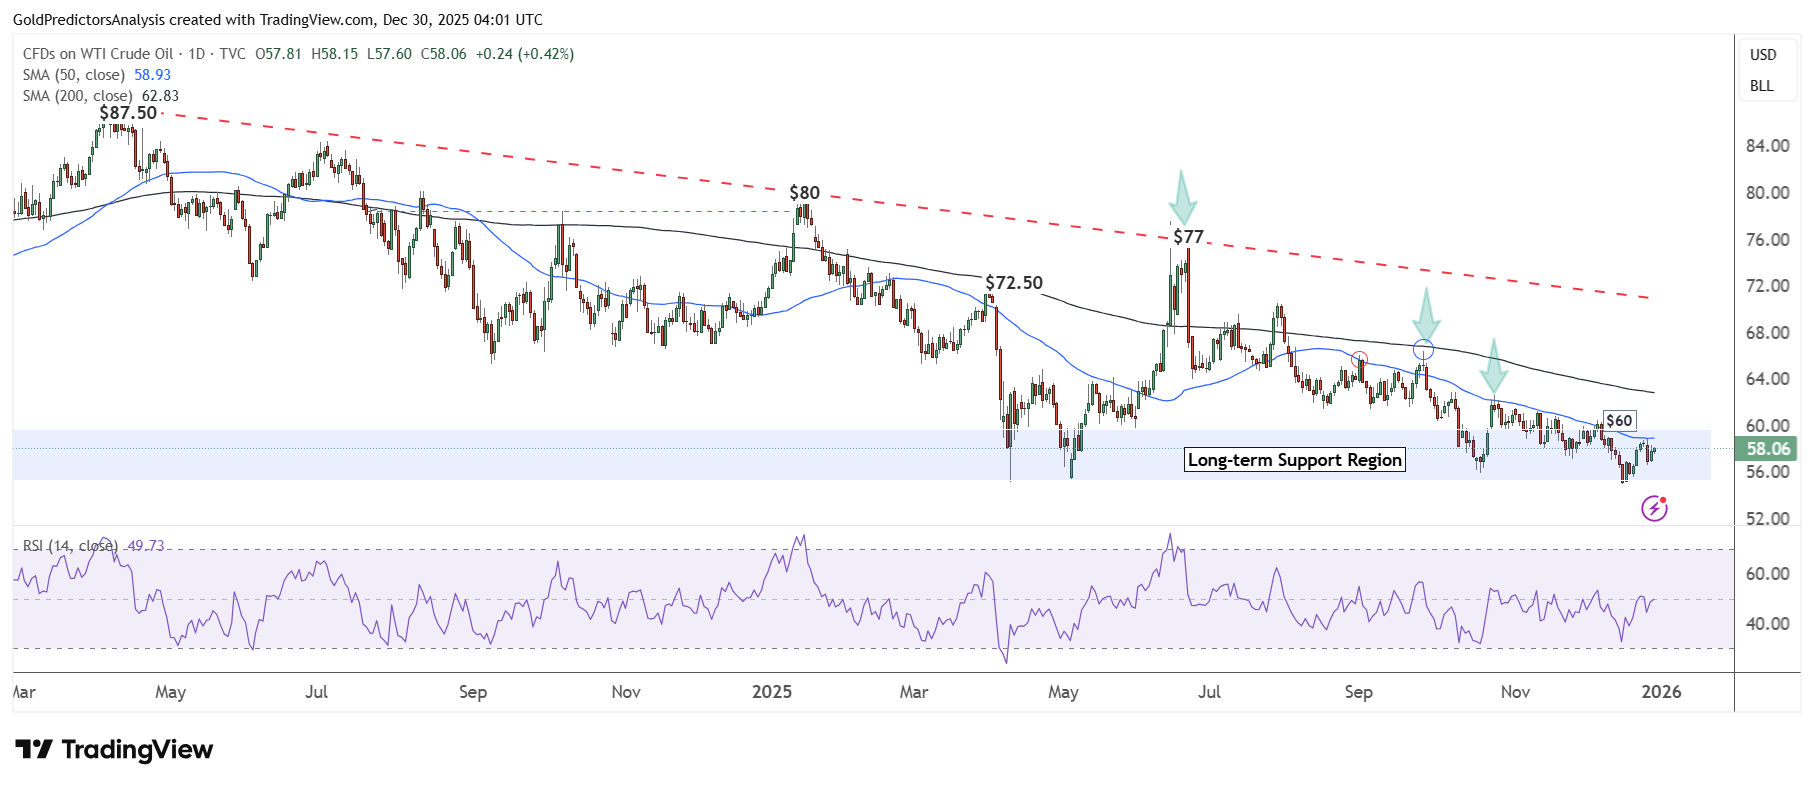Click the TradingView logo at bottom left
This screenshot has height=787, width=1814.
(x=114, y=750)
